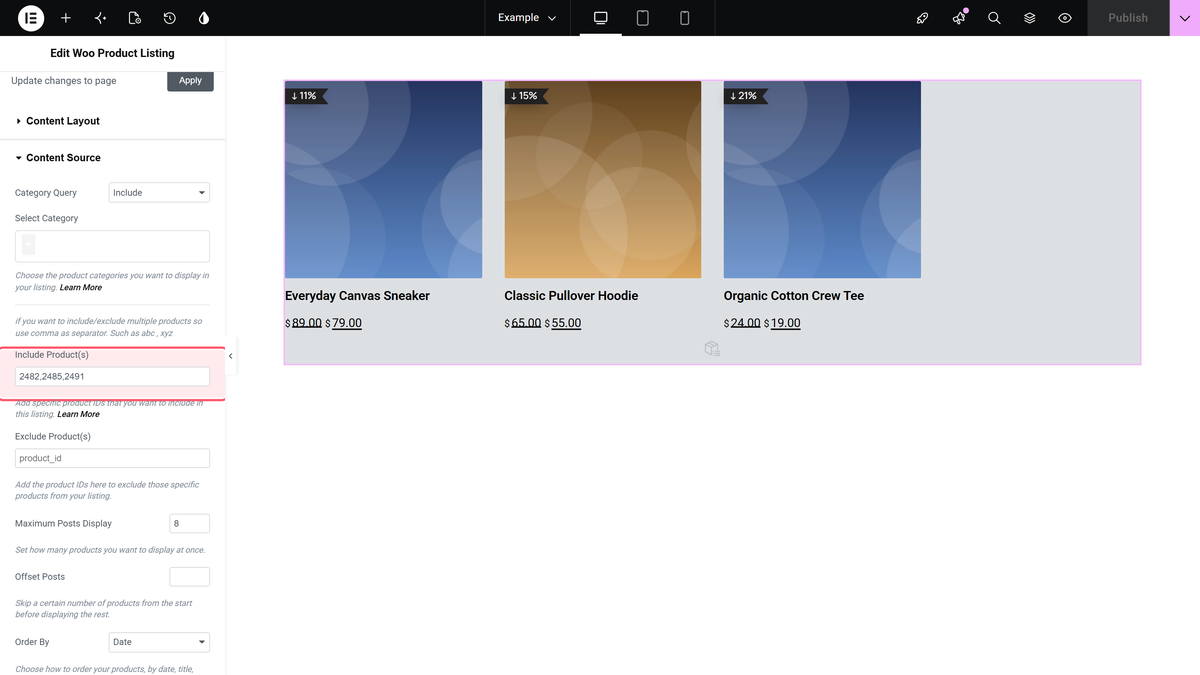Open Learn More link under Include Product(s)
This screenshot has width=1200, height=675.
pyautogui.click(x=78, y=414)
